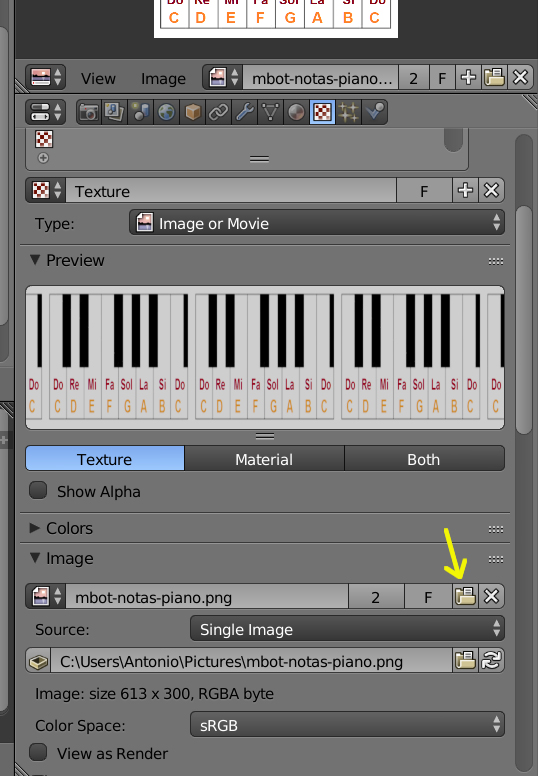Open Object properties cube tab
Image resolution: width=538 pixels, height=776 pixels.
[x=193, y=112]
